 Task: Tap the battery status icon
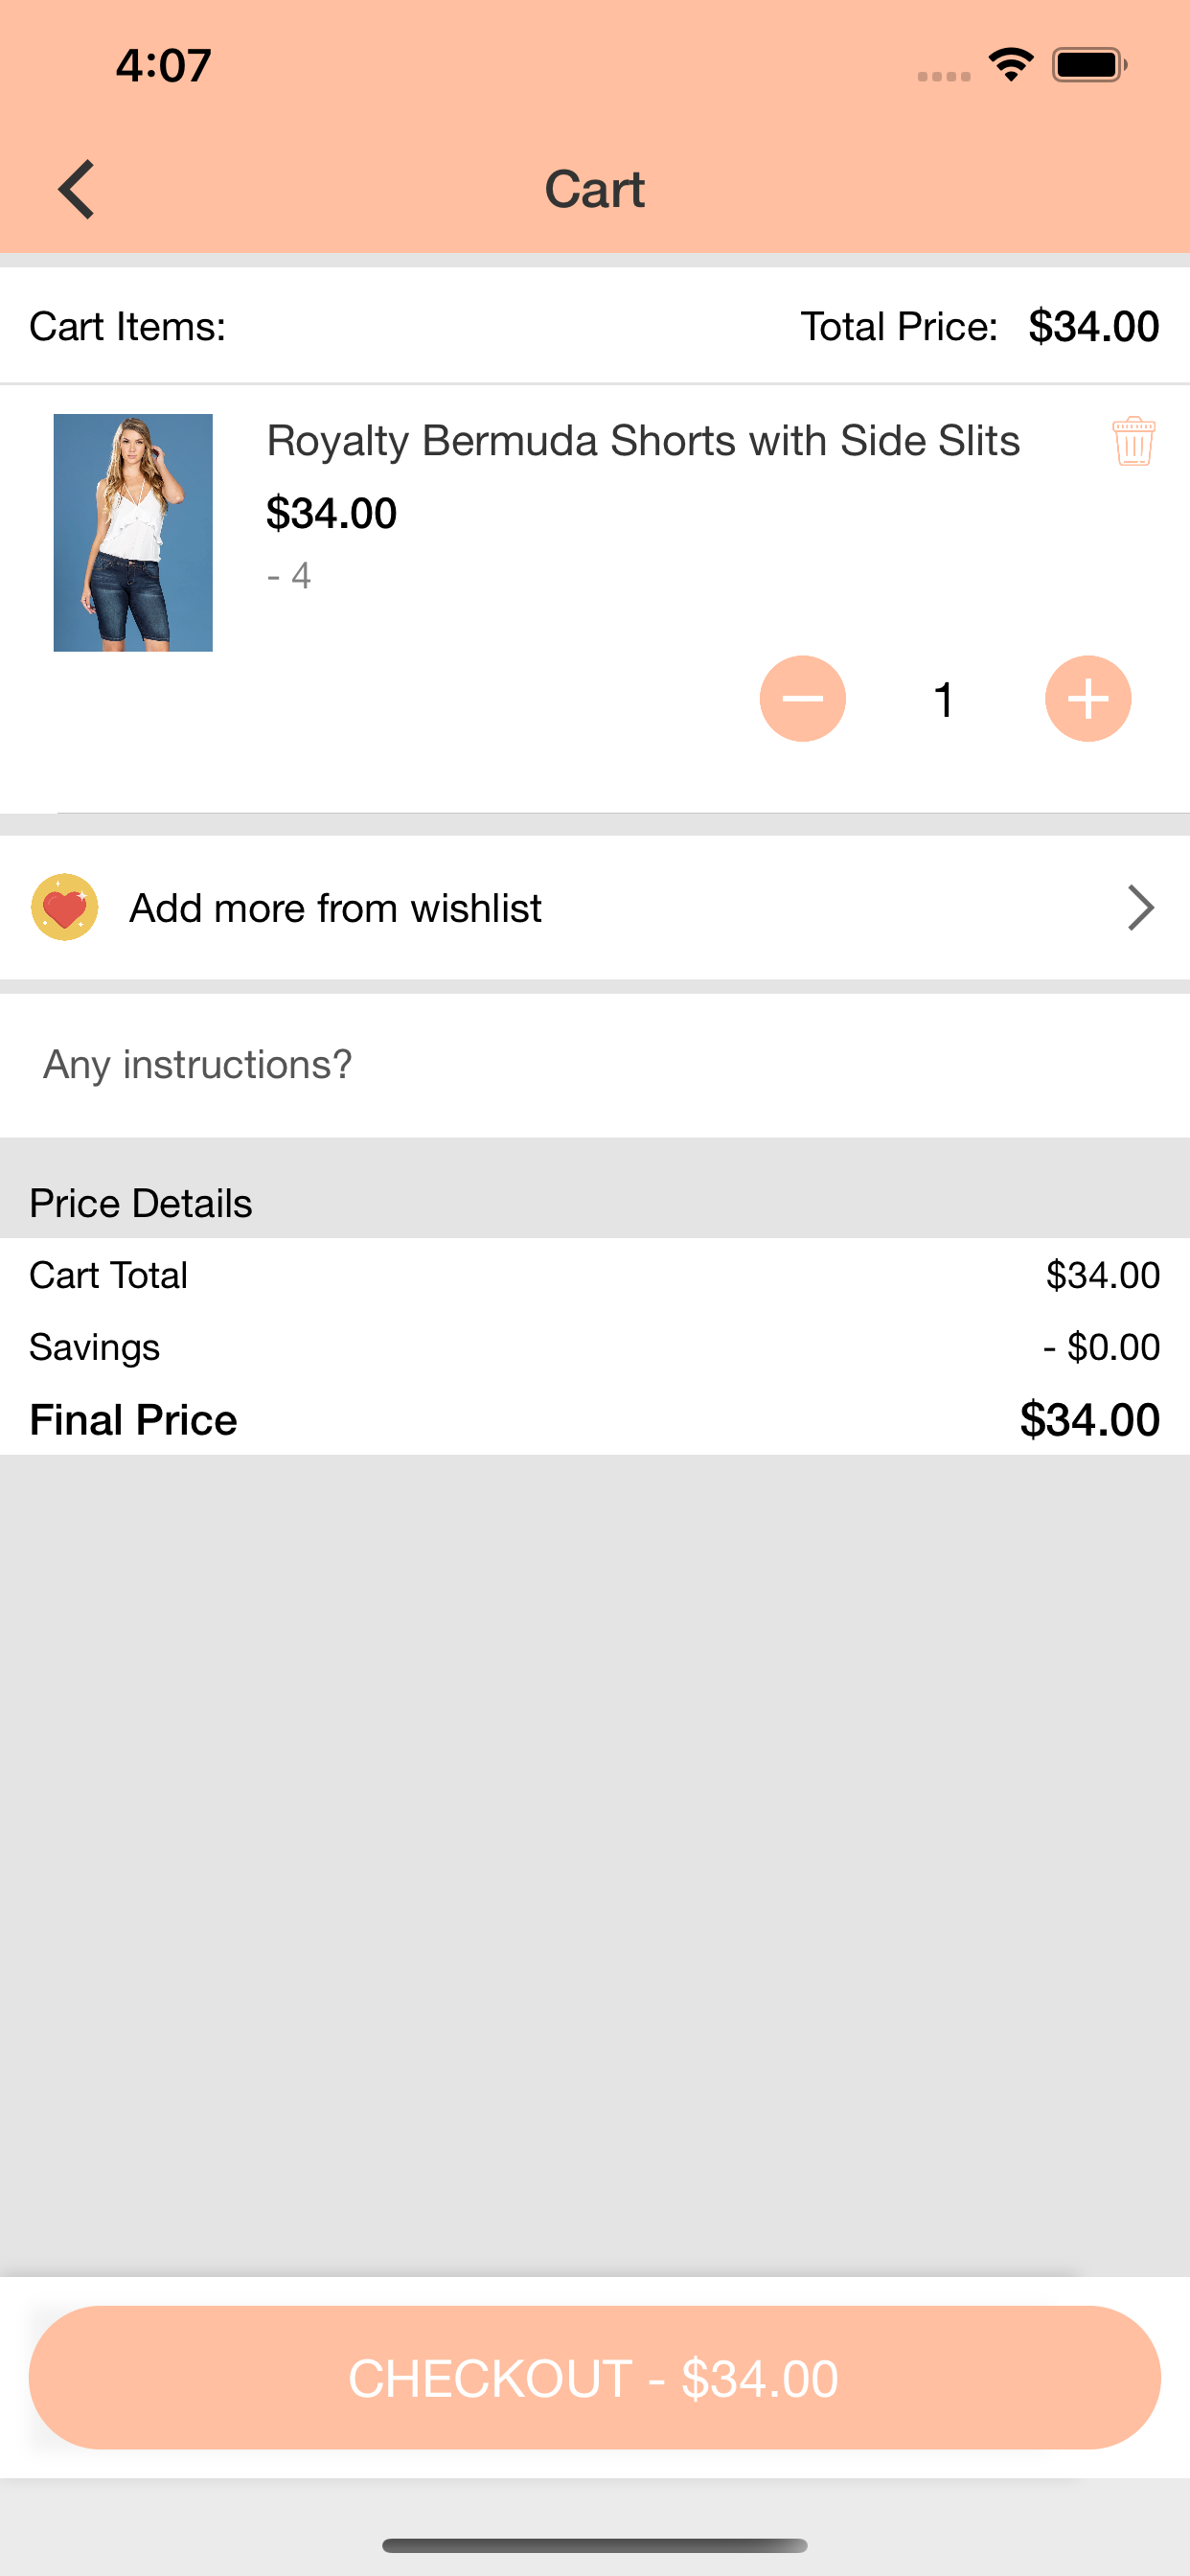pos(1090,65)
